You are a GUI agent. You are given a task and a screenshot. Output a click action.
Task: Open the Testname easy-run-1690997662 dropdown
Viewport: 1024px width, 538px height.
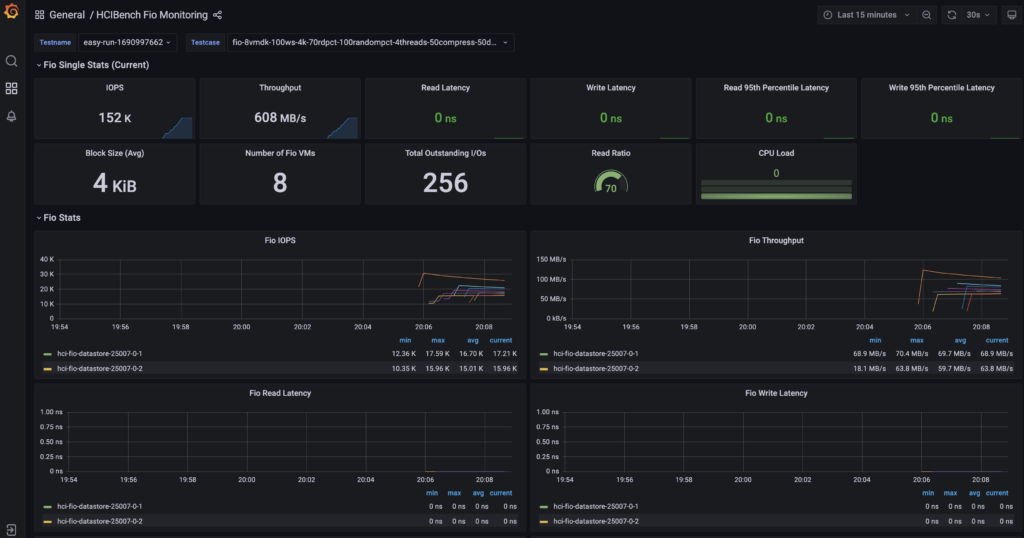127,42
